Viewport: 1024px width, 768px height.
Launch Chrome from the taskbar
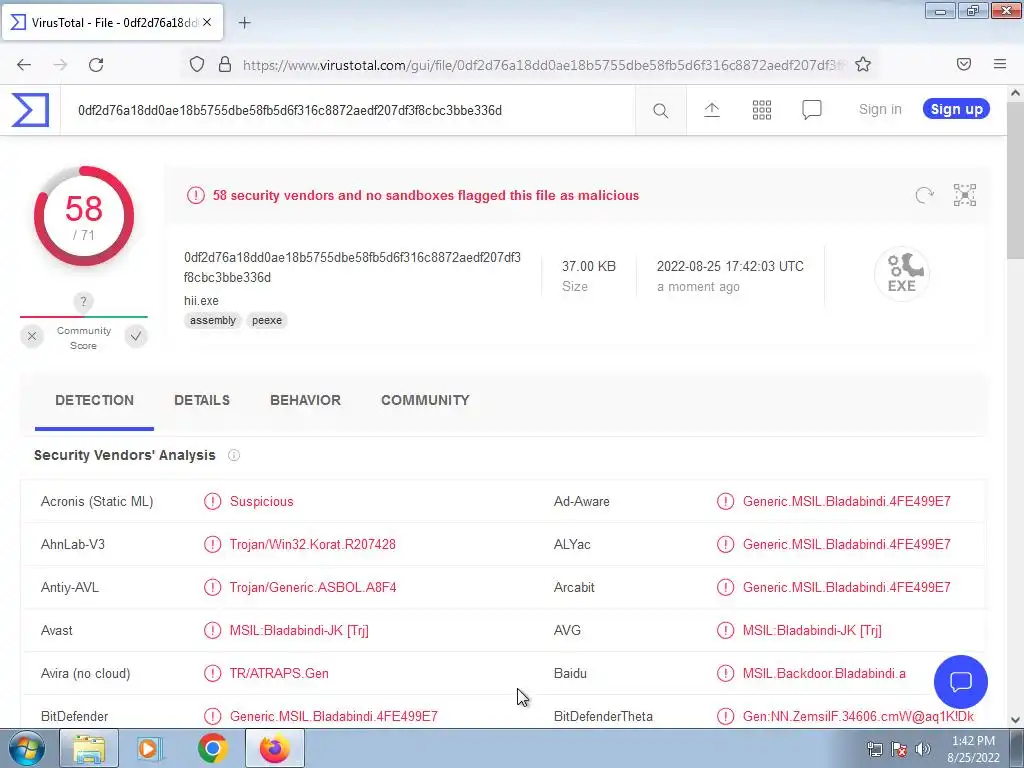[x=212, y=749]
